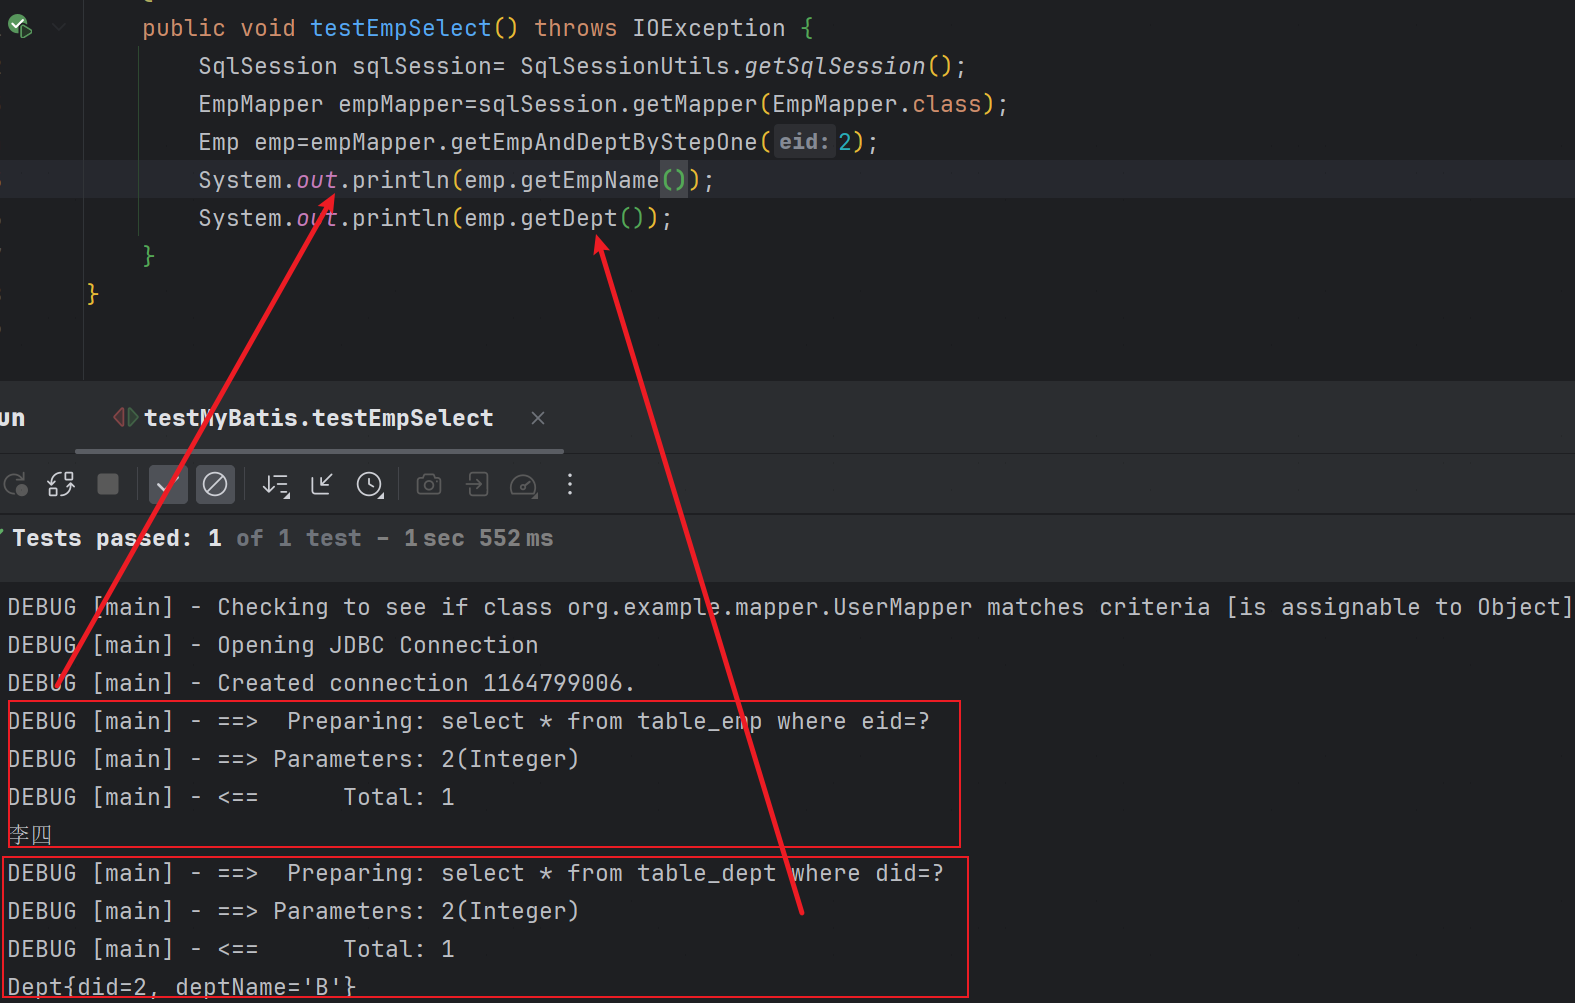The width and height of the screenshot is (1575, 1003).
Task: Open test history dropdown
Action: [370, 485]
